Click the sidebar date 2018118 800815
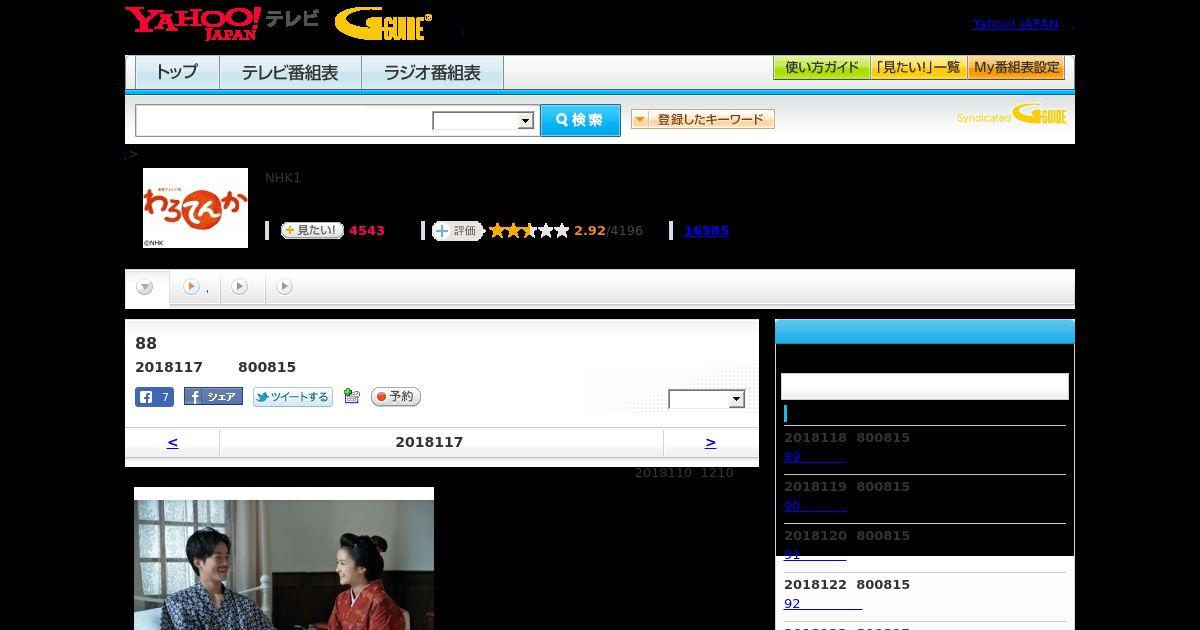The height and width of the screenshot is (630, 1200). pos(847,438)
